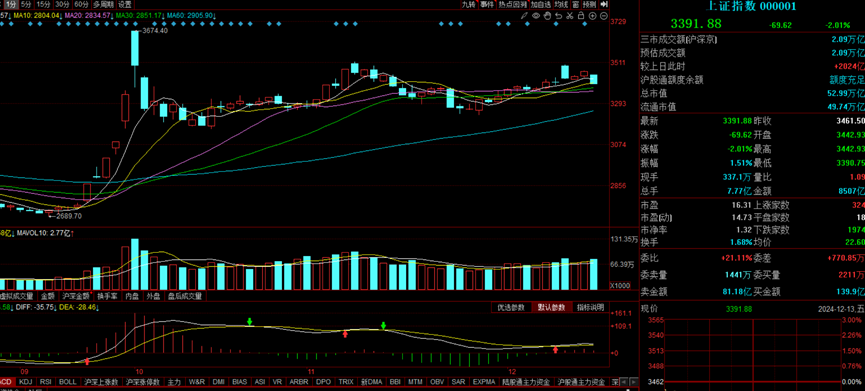Open the 九转 toolbar item
The image size is (865, 391).
point(468,4)
